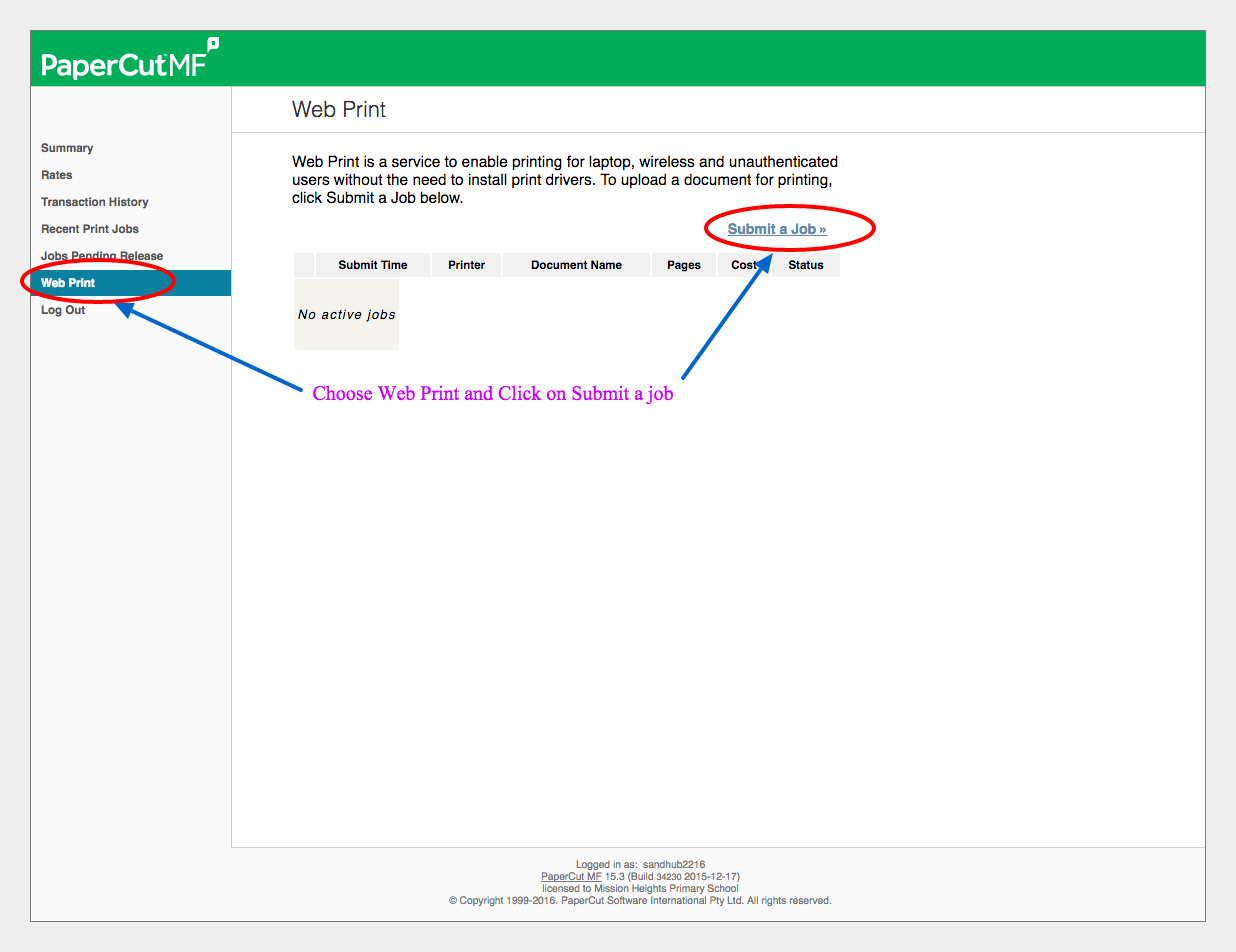Open Transaction History from the sidebar

click(95, 202)
